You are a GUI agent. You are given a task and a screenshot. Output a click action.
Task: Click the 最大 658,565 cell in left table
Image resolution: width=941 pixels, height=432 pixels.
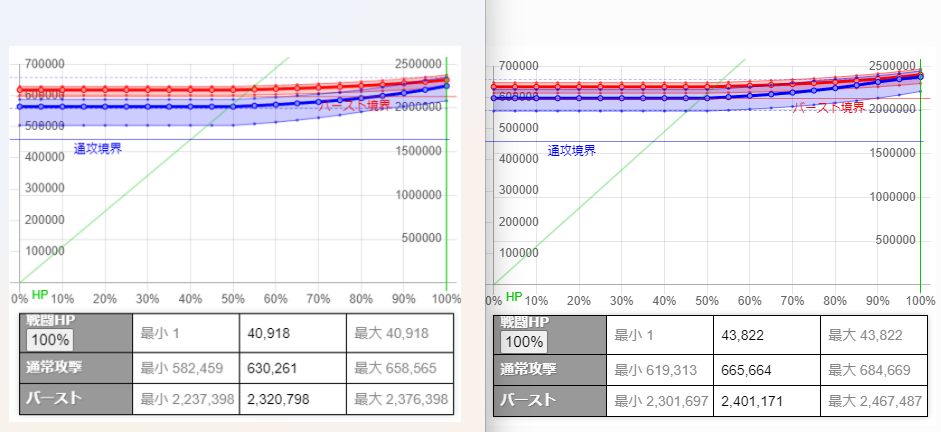399,366
